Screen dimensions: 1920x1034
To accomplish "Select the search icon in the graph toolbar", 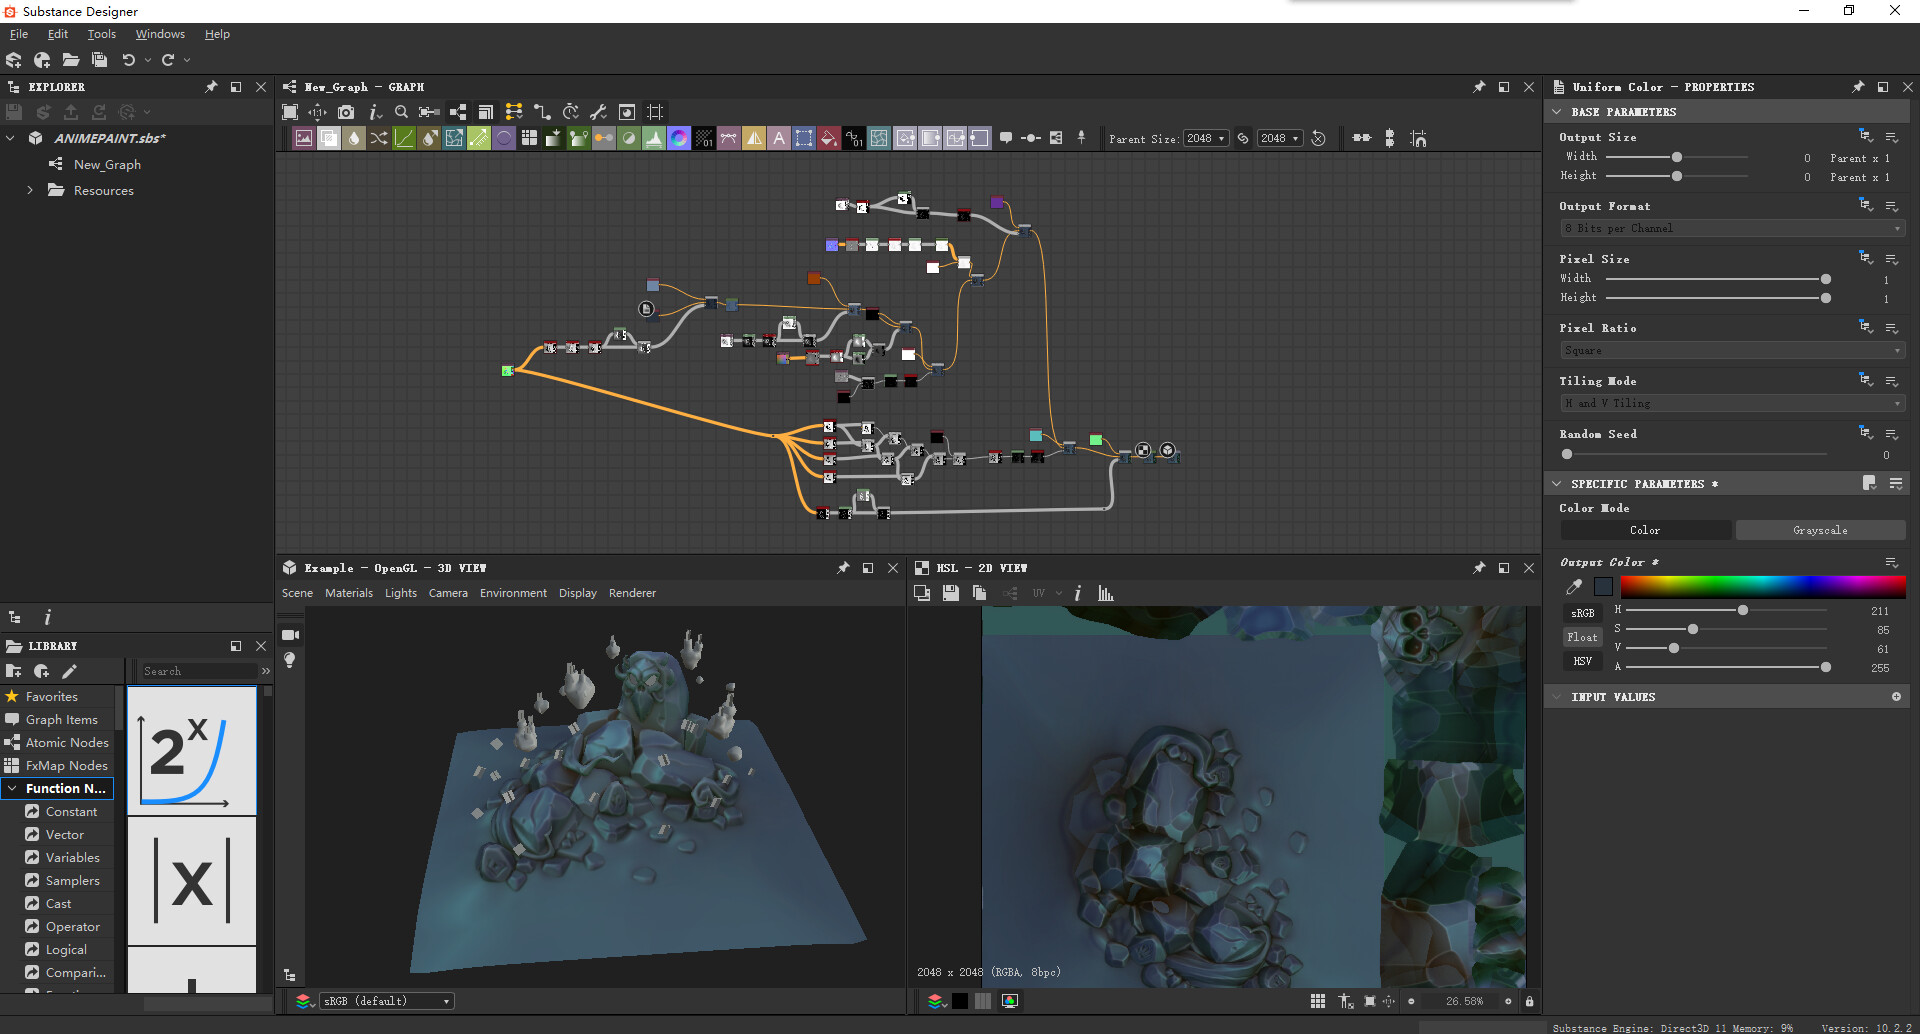I will tap(401, 112).
